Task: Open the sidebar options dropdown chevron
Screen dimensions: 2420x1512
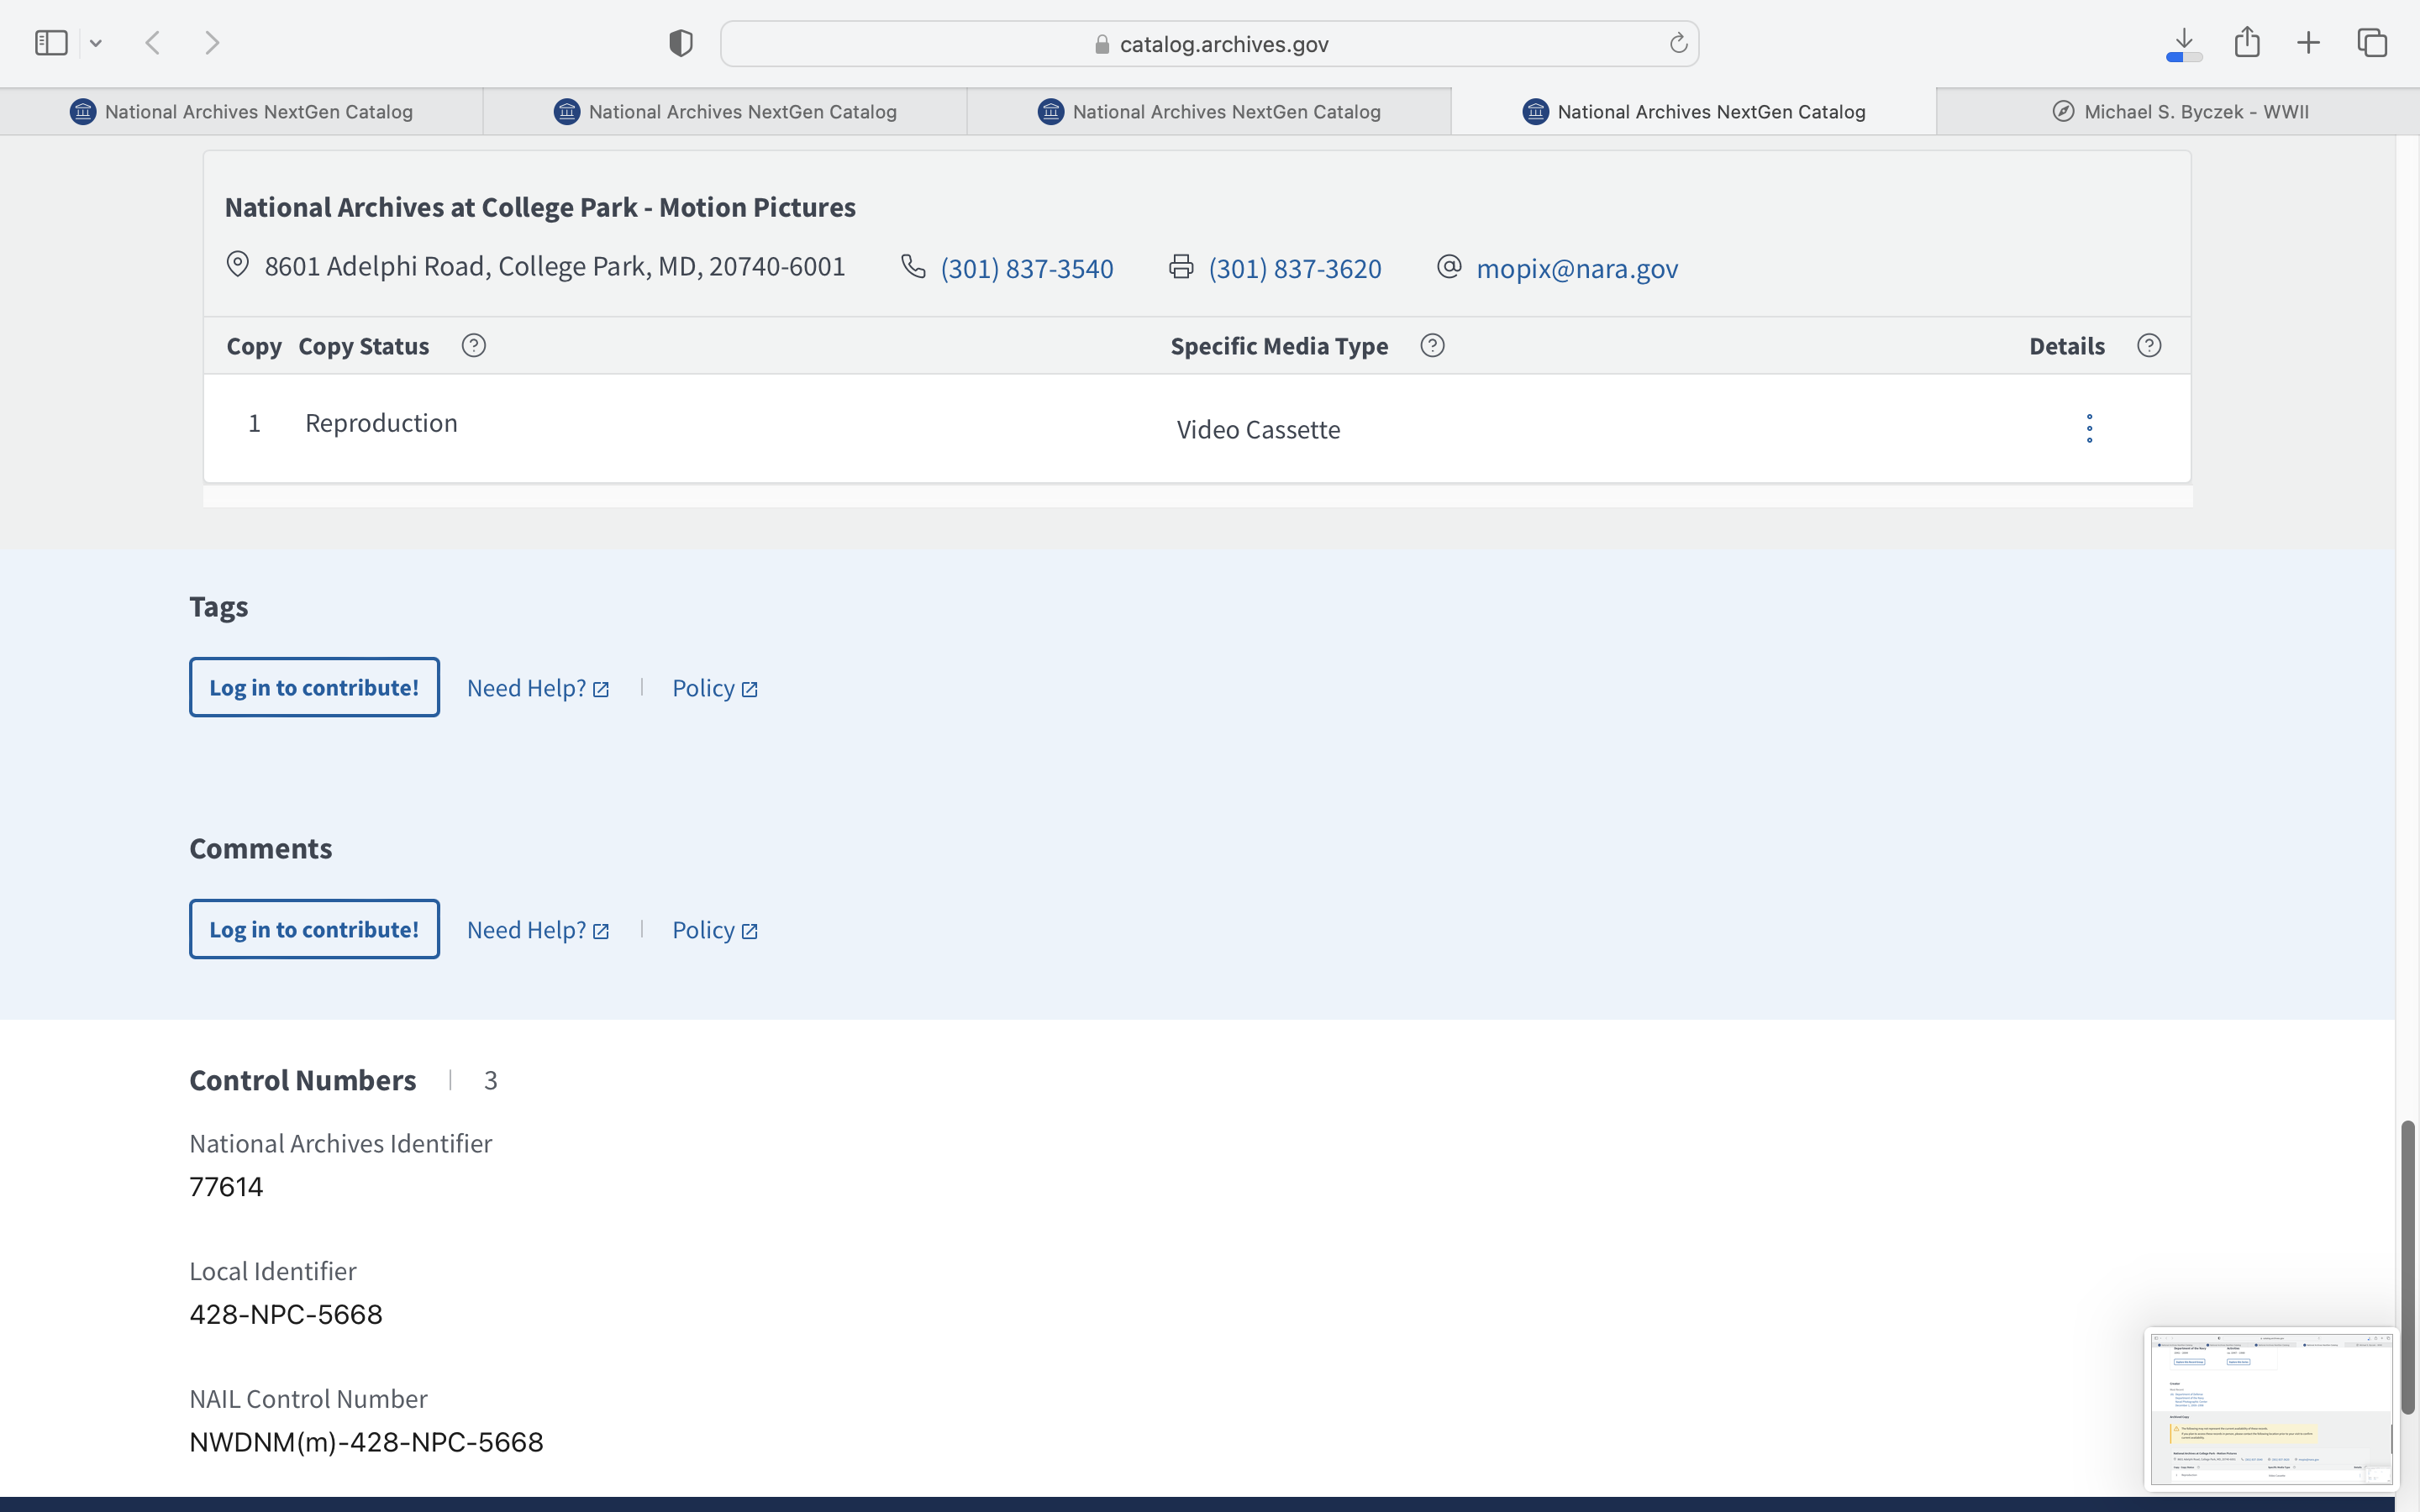Action: pyautogui.click(x=96, y=43)
